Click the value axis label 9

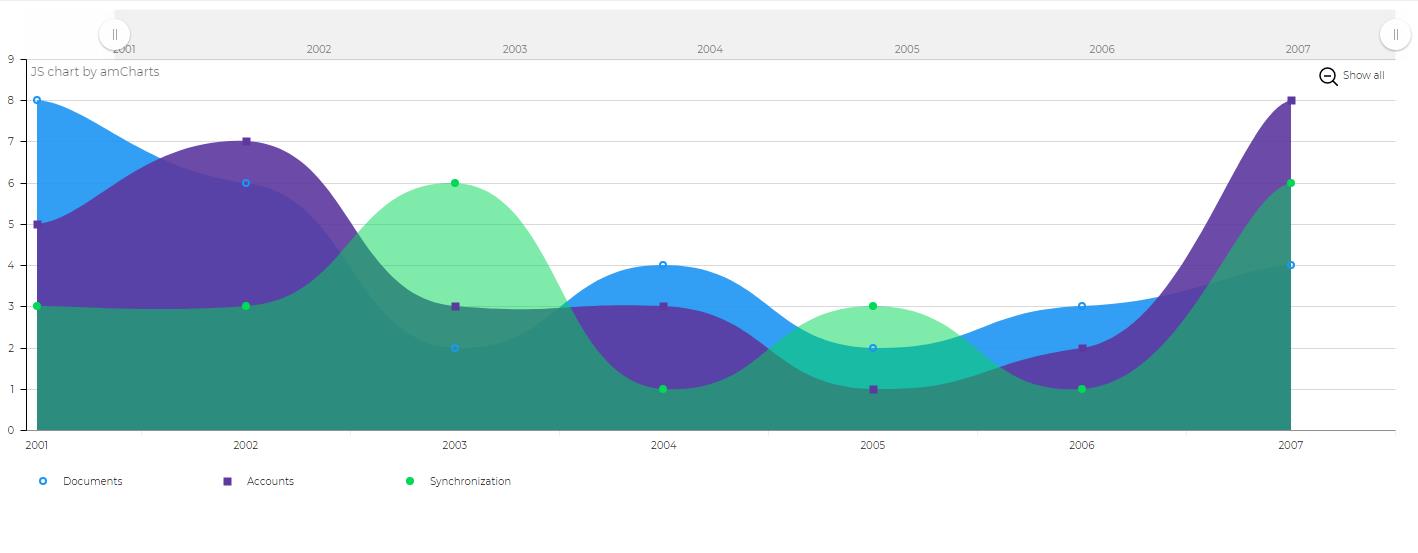(x=10, y=59)
